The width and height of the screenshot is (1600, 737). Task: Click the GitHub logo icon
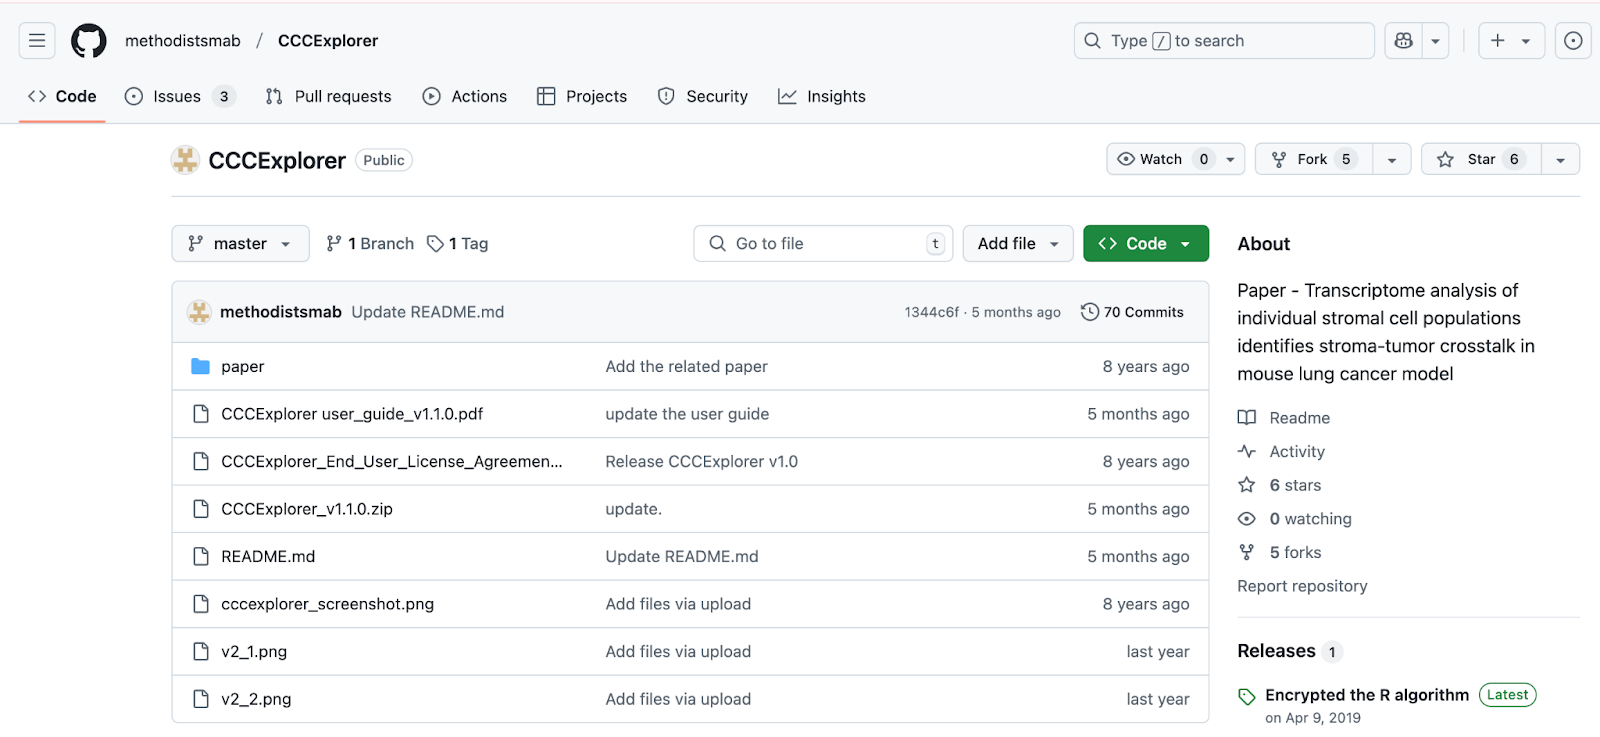point(89,41)
